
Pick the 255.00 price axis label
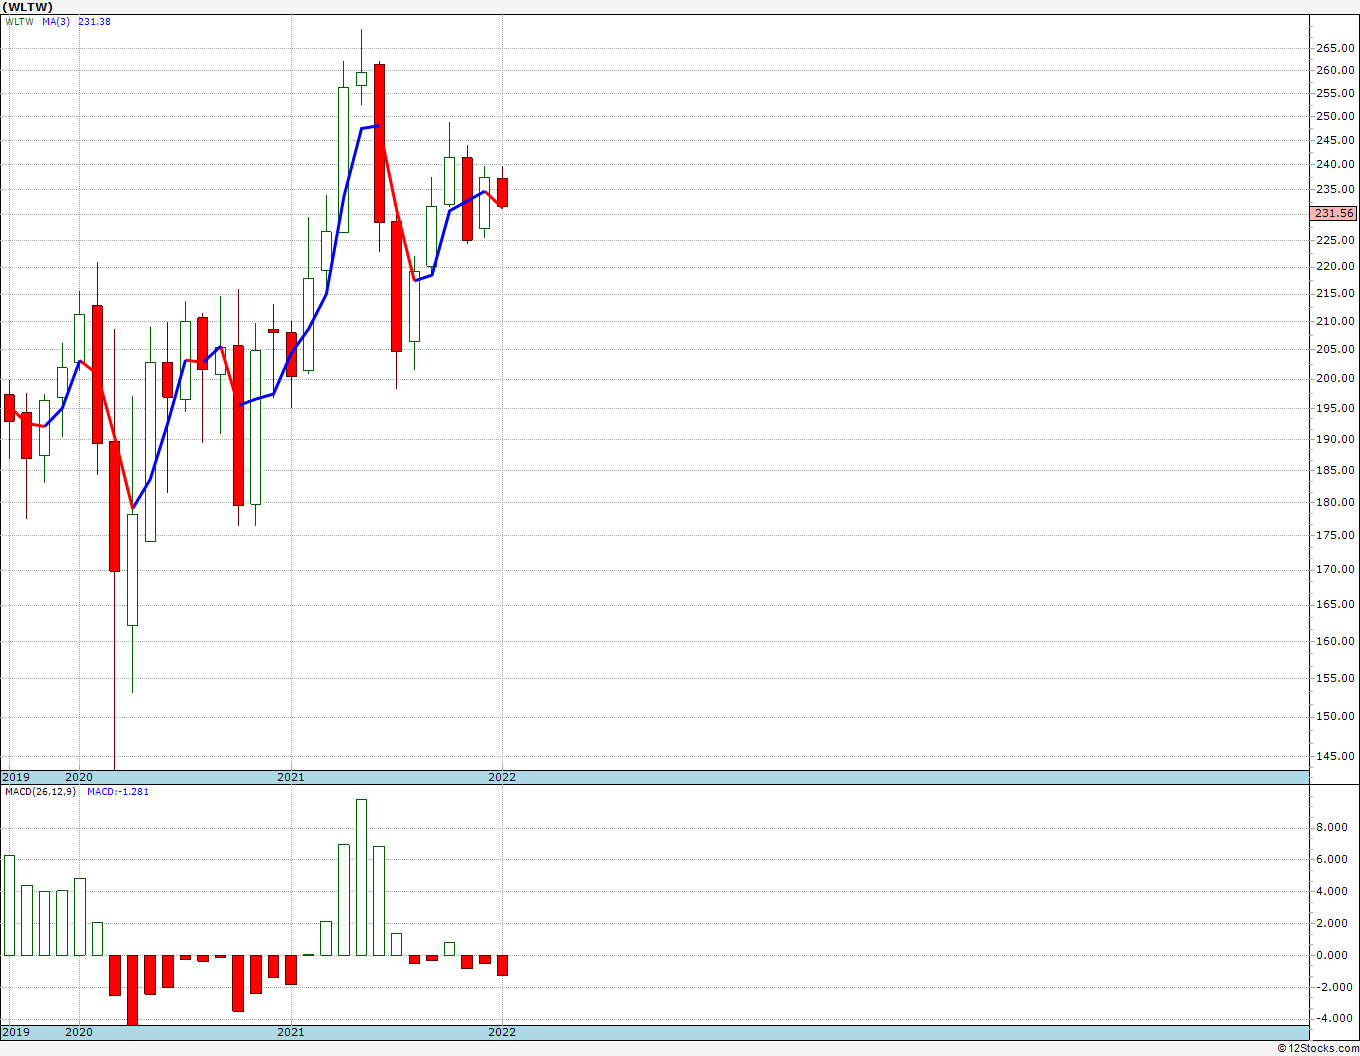pyautogui.click(x=1336, y=94)
